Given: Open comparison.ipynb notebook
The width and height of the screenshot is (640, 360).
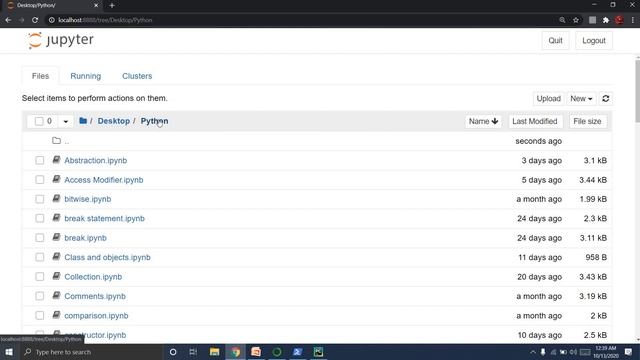Looking at the screenshot, I should [96, 316].
